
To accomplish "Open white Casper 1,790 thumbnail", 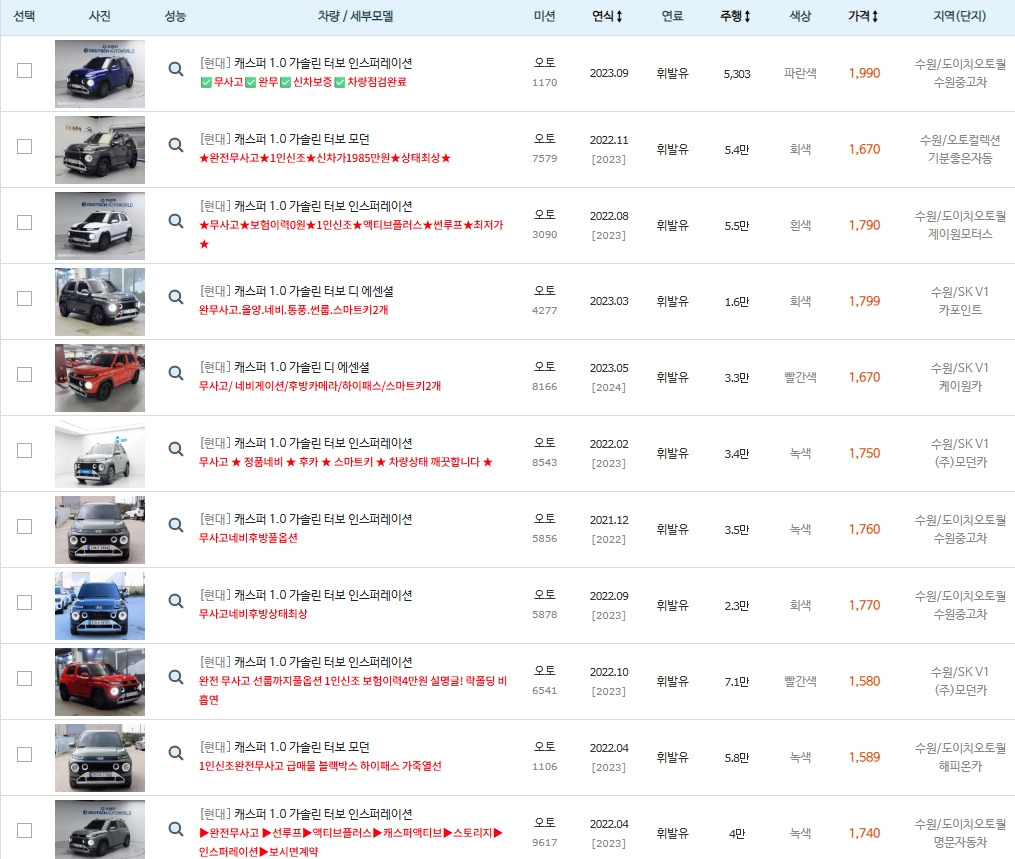I will coord(100,226).
